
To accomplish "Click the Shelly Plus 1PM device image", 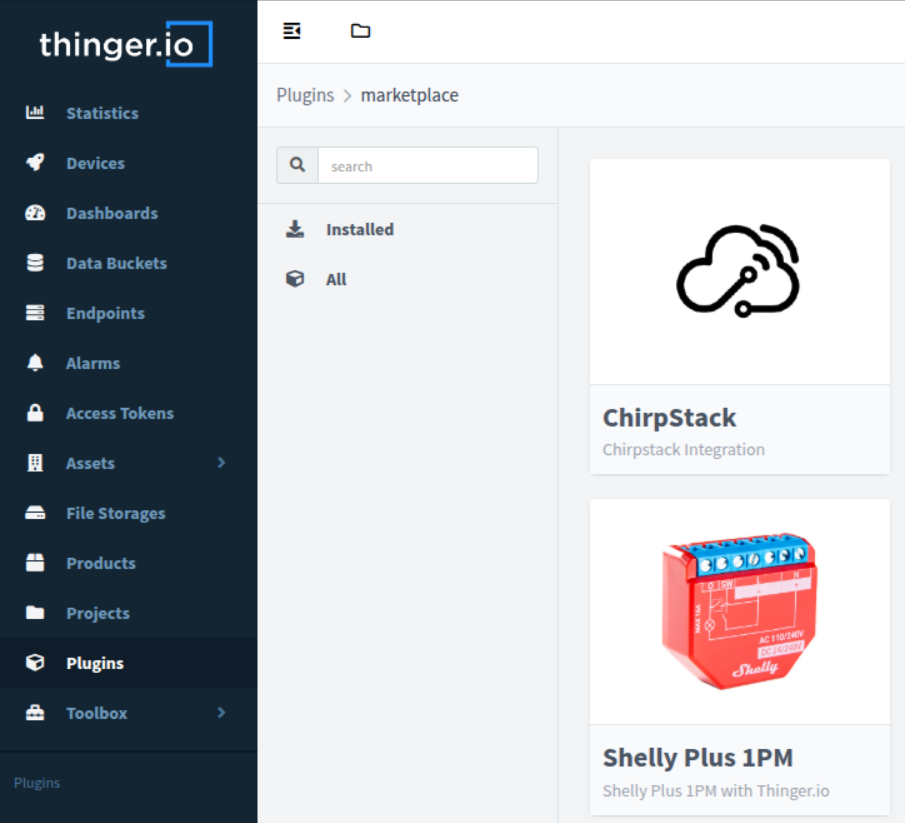I will click(739, 611).
